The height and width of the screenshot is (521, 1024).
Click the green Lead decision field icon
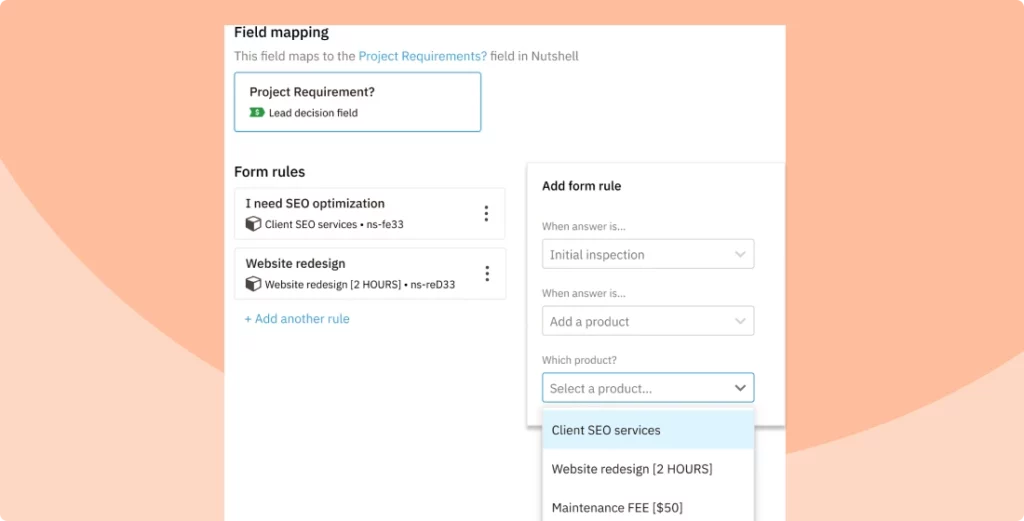pyautogui.click(x=257, y=113)
